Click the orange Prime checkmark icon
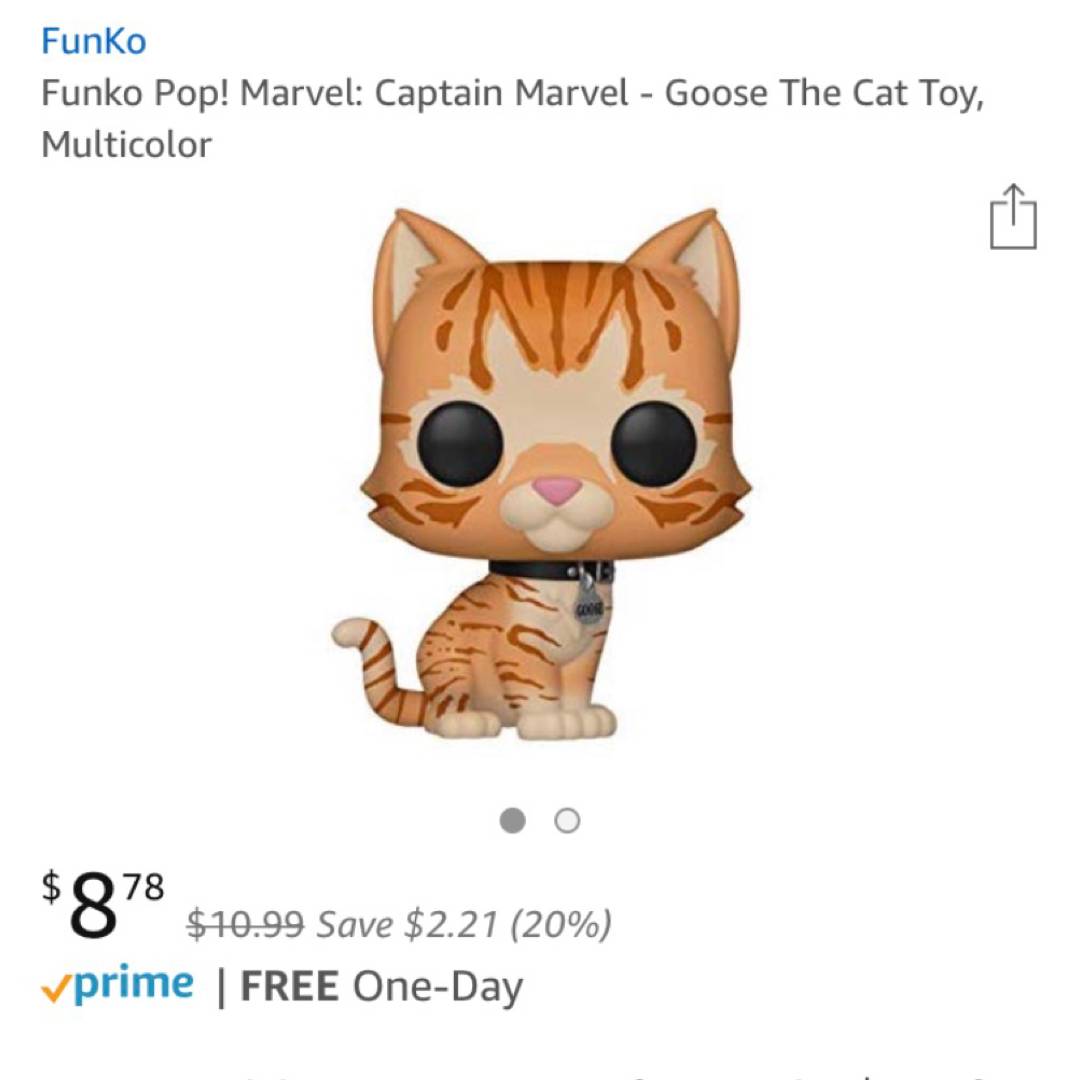1080x1080 pixels. (55, 988)
